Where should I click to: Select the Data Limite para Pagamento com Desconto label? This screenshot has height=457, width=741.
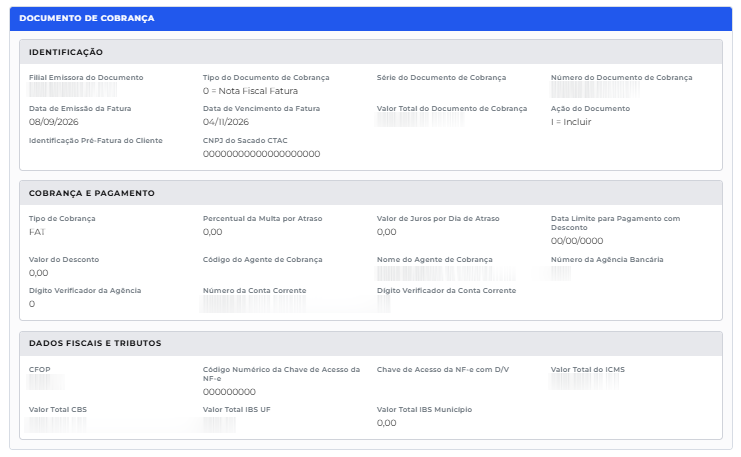tap(615, 223)
